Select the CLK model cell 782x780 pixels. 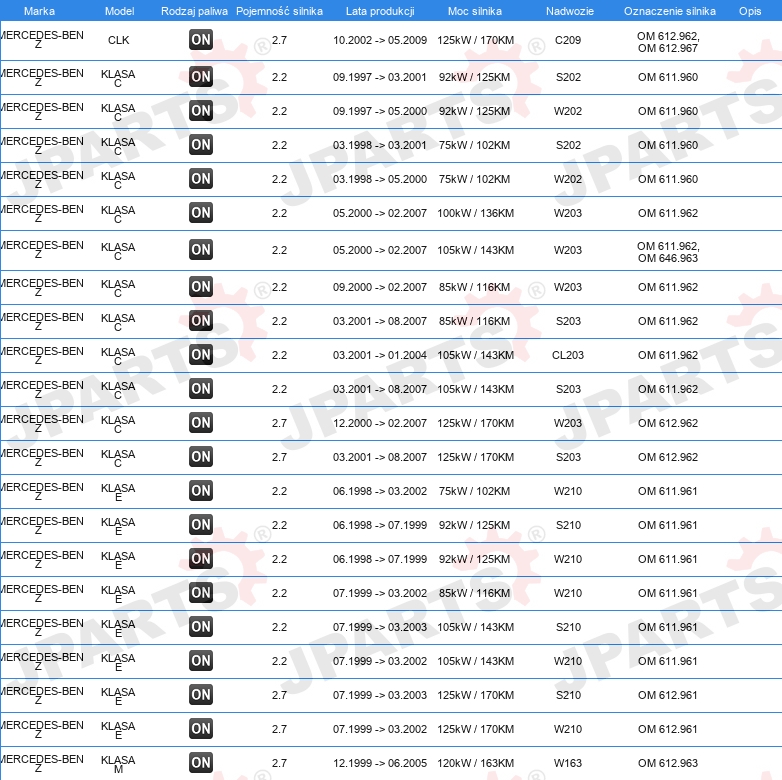[x=119, y=40]
